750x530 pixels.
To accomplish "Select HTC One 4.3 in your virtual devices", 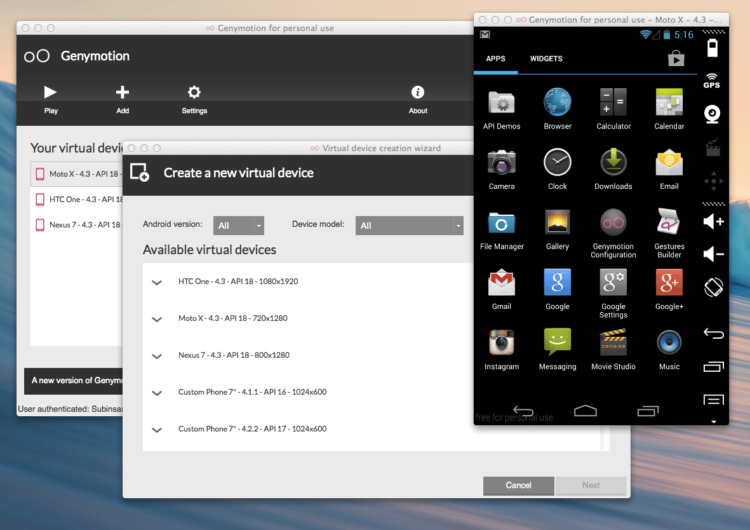I will pyautogui.click(x=77, y=199).
